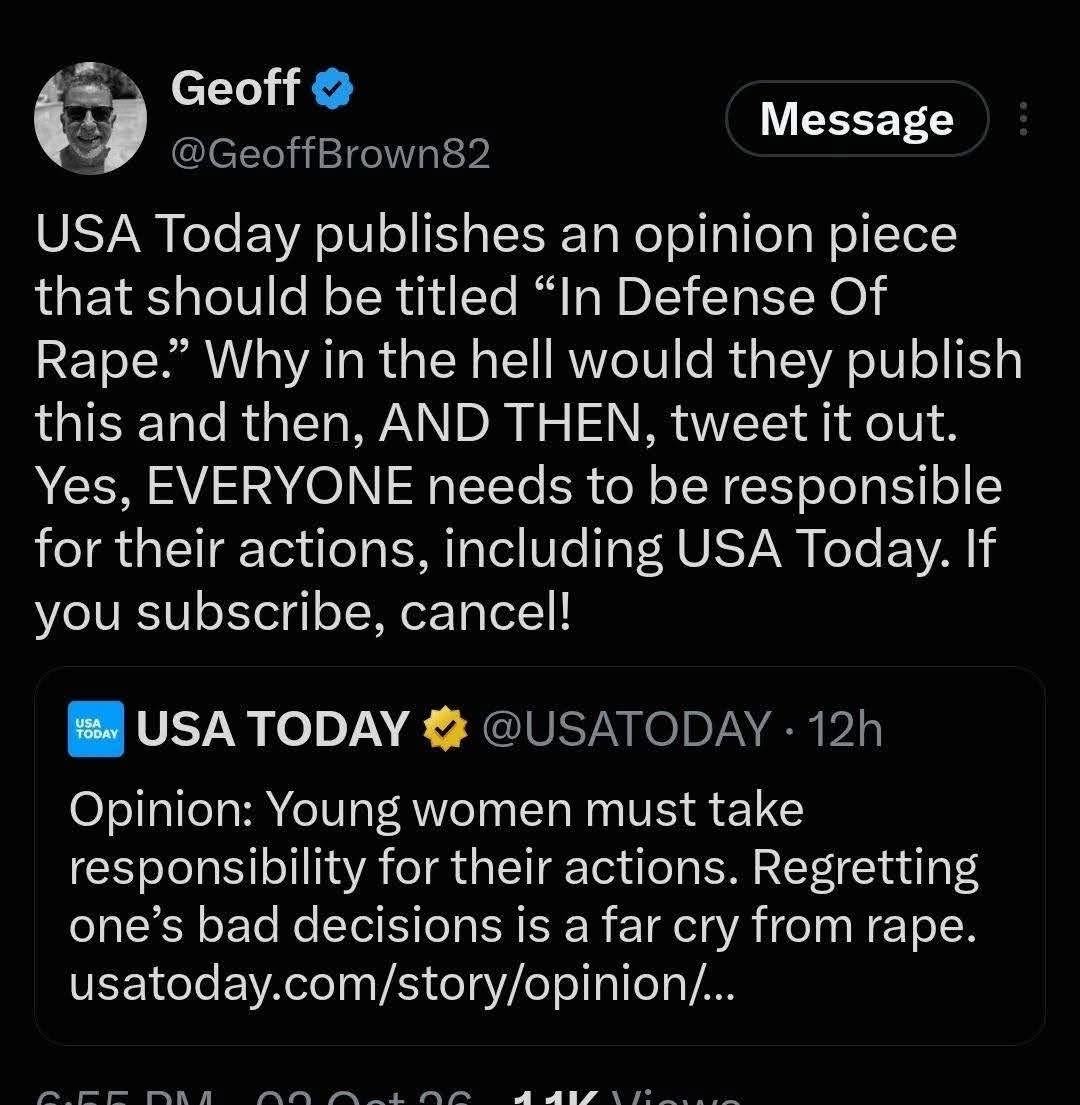Click 'Regretting one's bad decisions' line in quote
The width and height of the screenshot is (1080, 1105).
[523, 896]
